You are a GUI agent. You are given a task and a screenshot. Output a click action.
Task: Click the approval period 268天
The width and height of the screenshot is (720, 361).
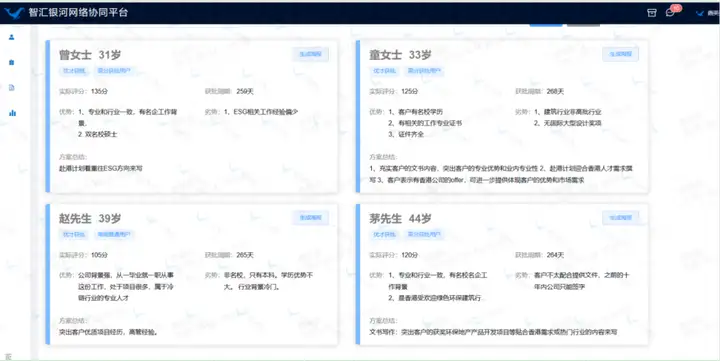coord(555,91)
